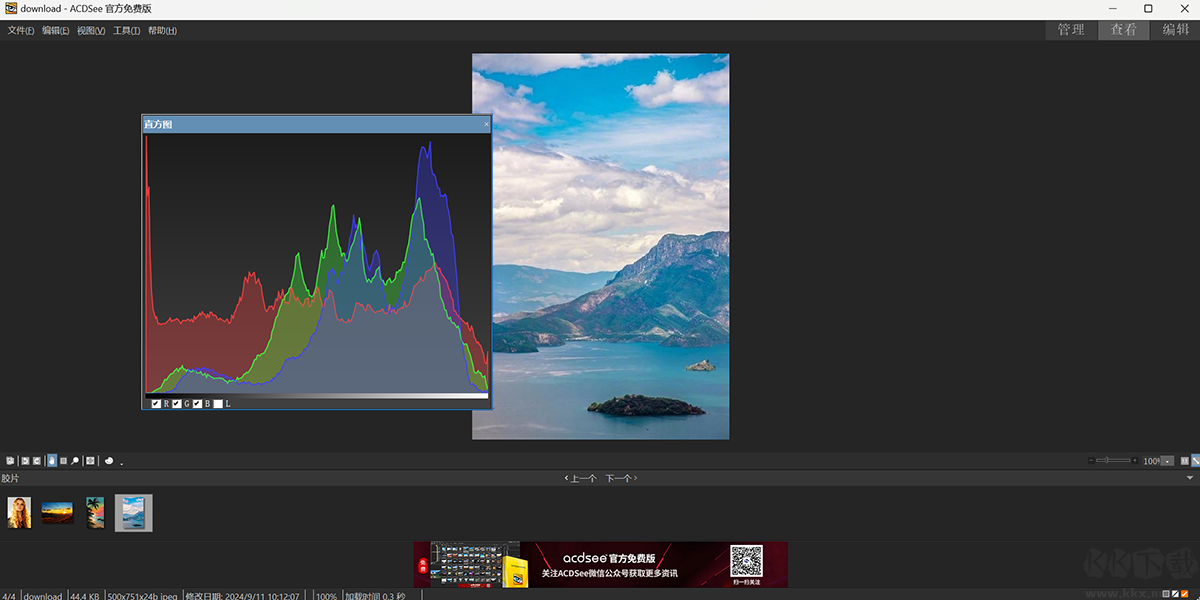Viewport: 1200px width, 600px height.
Task: Open the 视图(V) menu
Action: click(91, 31)
